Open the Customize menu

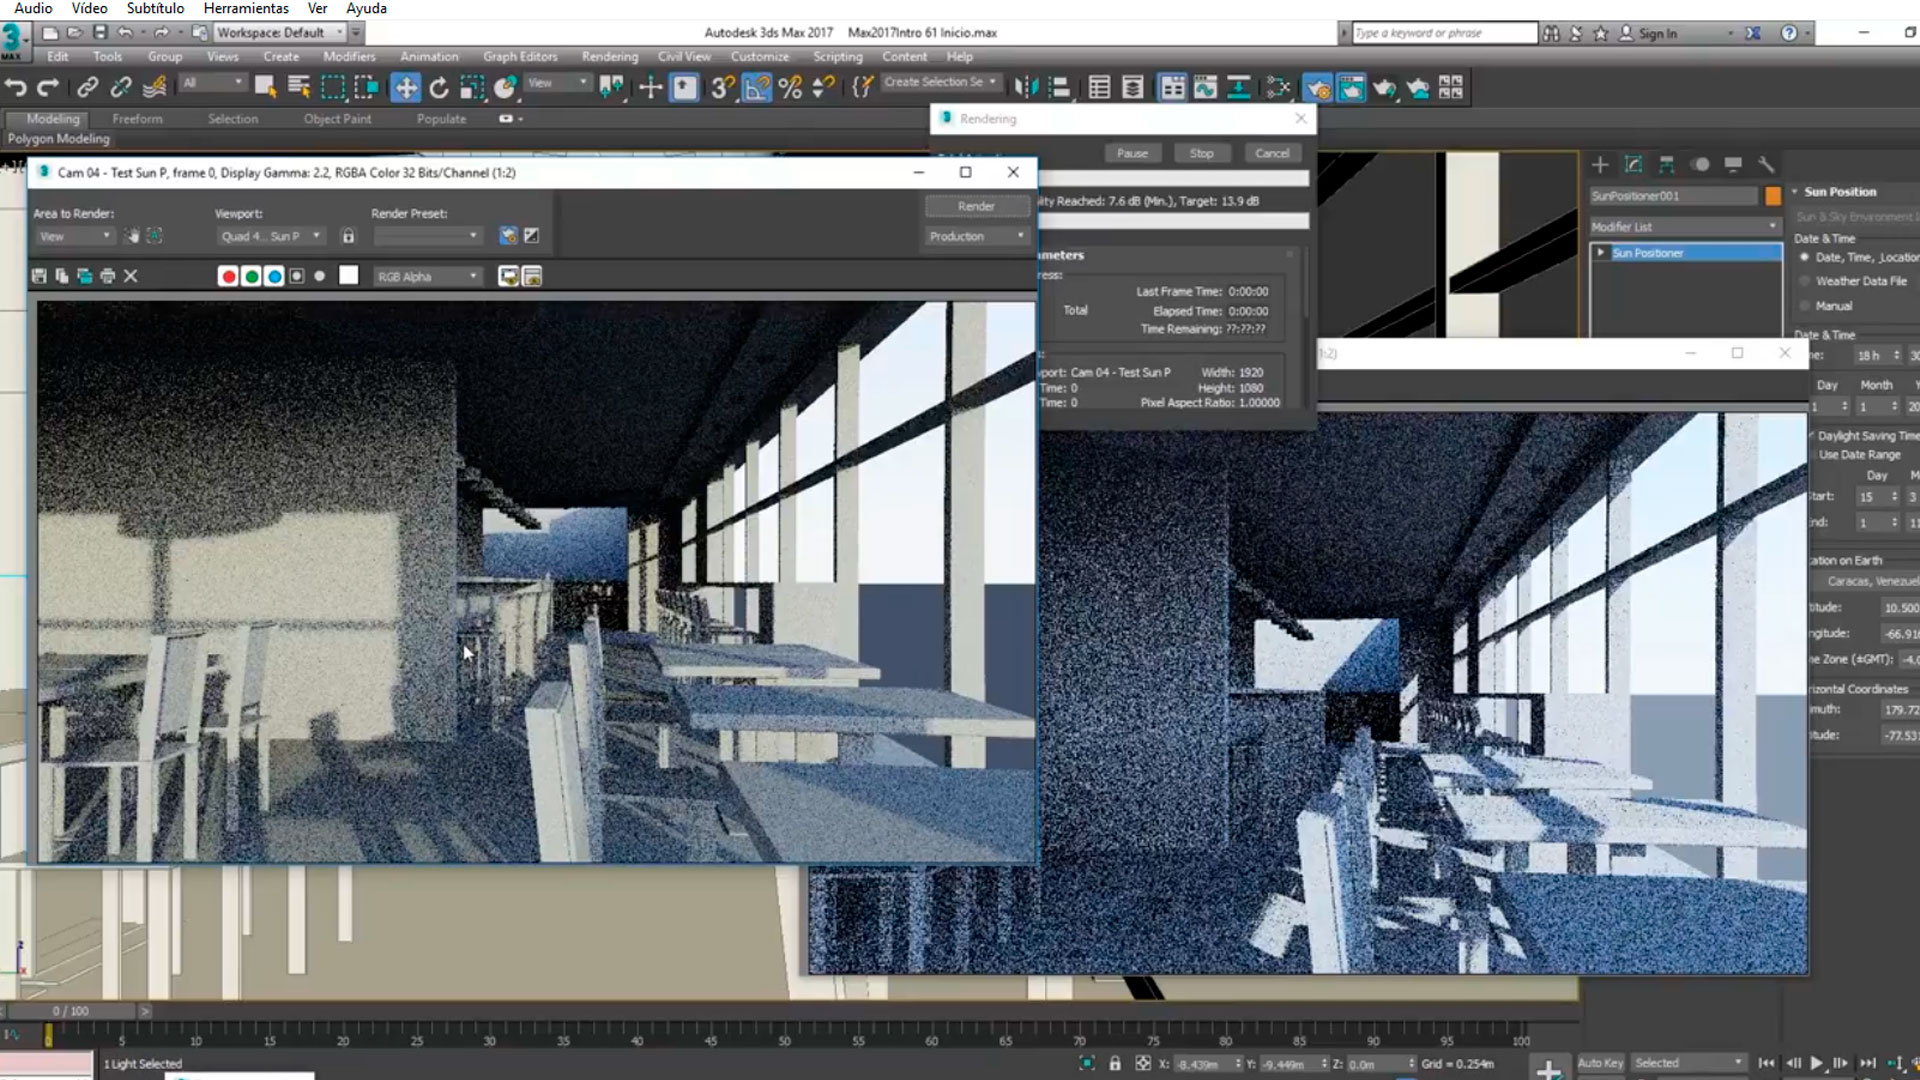759,57
